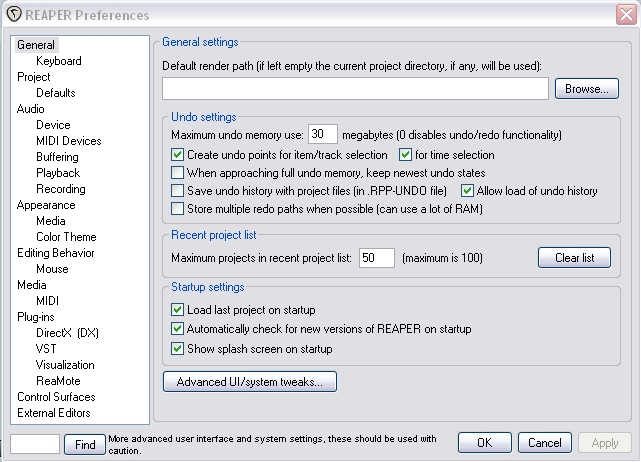Click the maximum undo memory field
The width and height of the screenshot is (641, 462).
(323, 135)
